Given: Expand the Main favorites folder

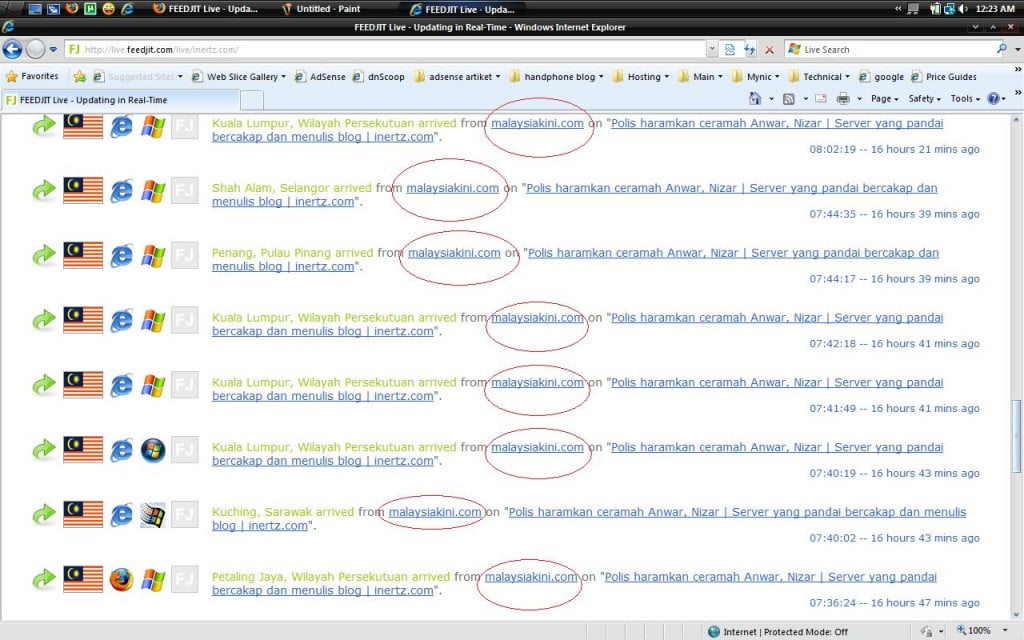Looking at the screenshot, I should tap(701, 76).
